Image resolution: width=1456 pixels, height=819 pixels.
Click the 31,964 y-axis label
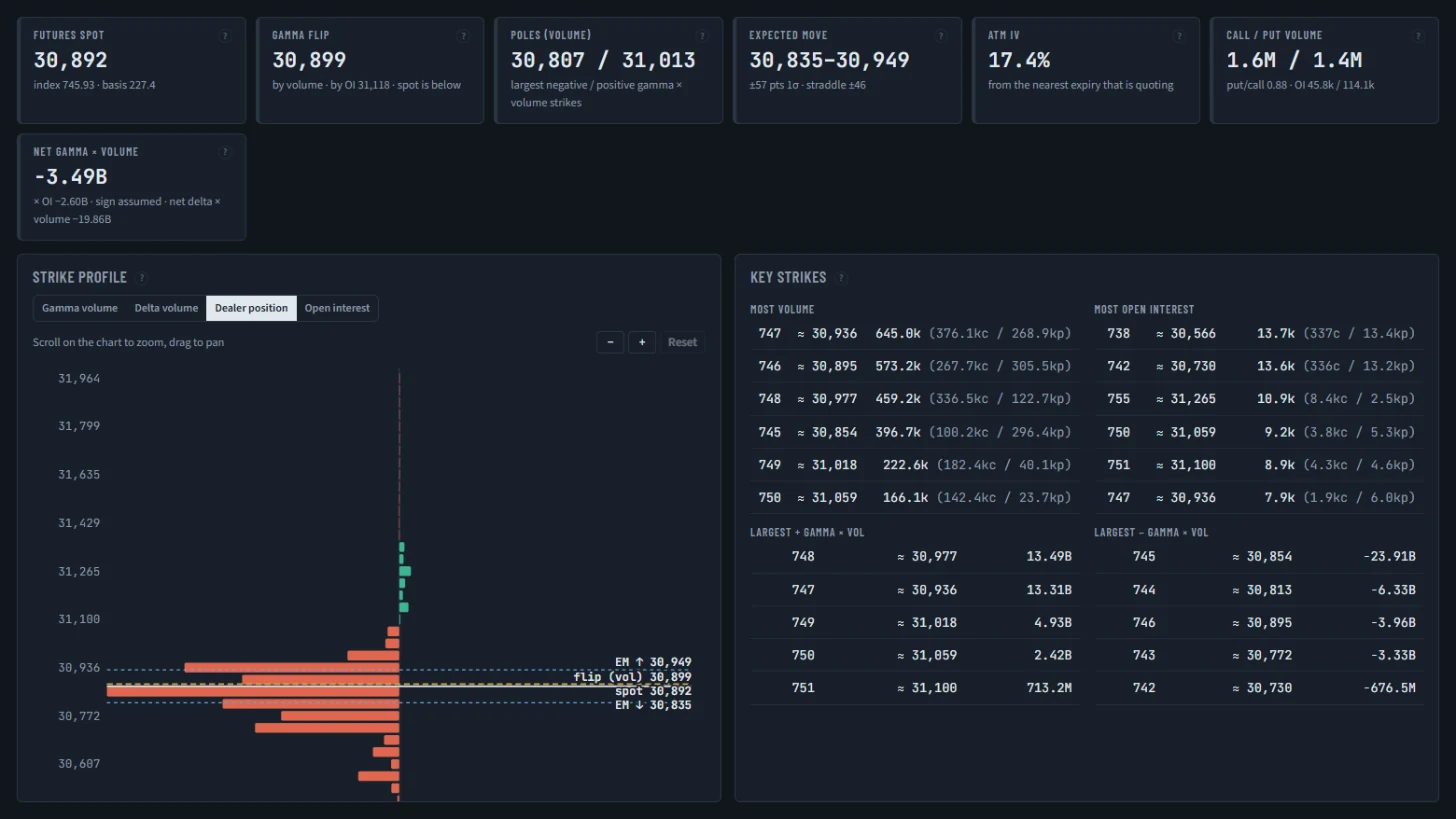pos(79,379)
